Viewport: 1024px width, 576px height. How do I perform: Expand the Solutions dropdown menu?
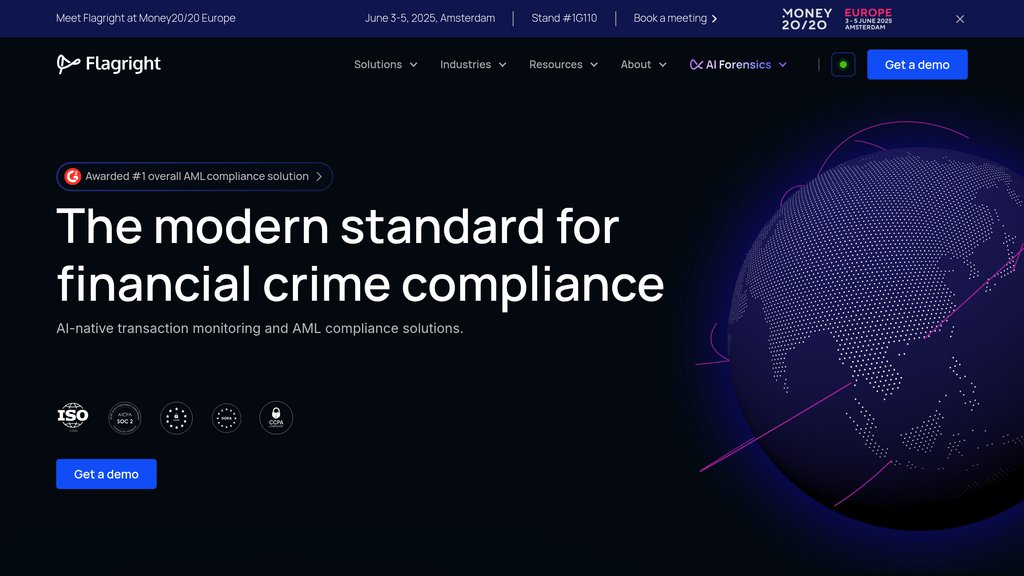pyautogui.click(x=386, y=65)
